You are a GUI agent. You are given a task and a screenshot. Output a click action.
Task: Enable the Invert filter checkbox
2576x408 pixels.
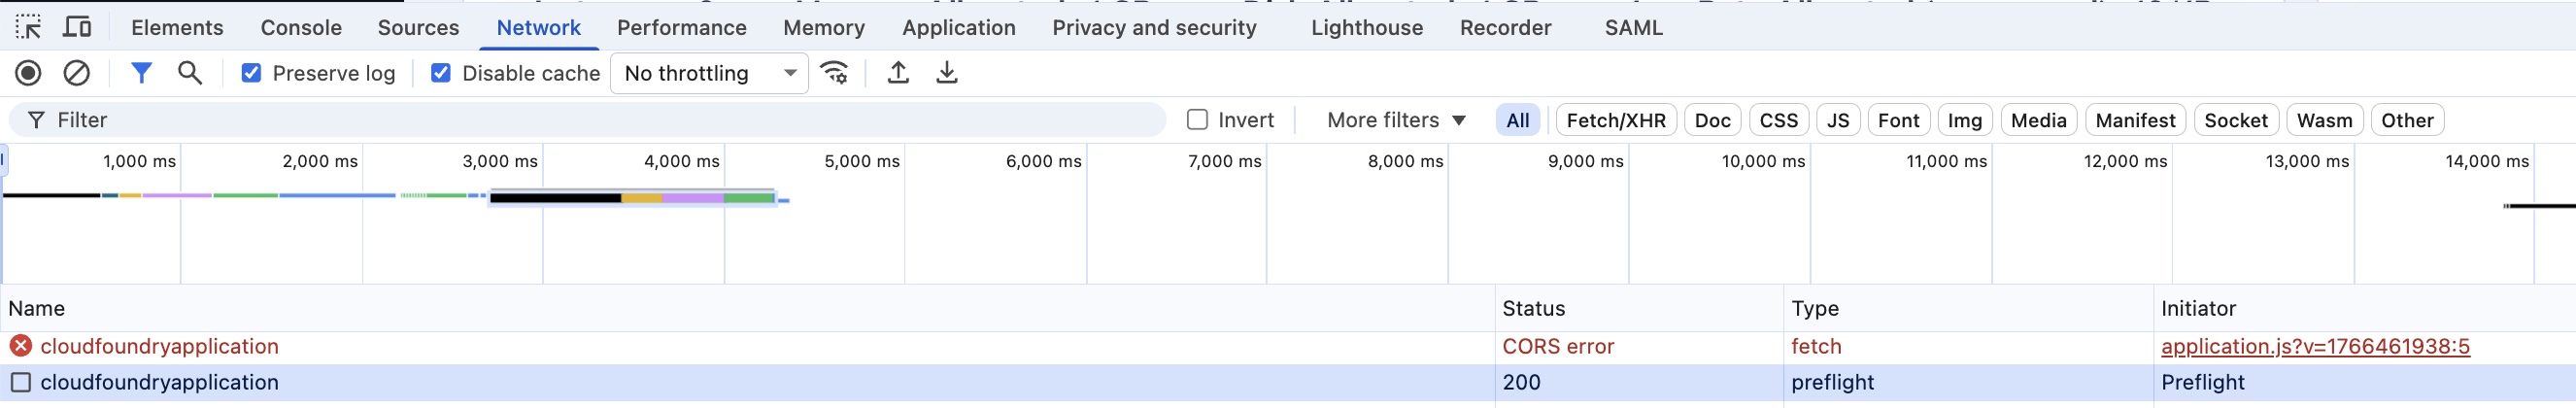[1197, 120]
